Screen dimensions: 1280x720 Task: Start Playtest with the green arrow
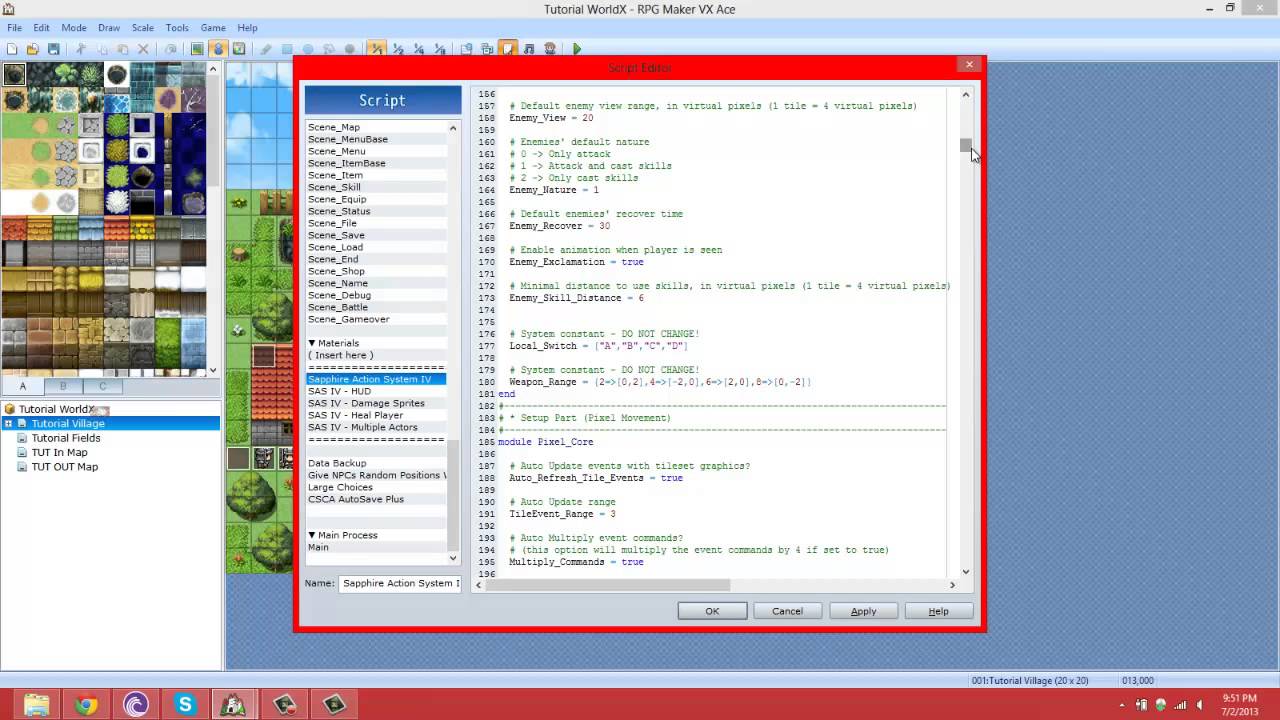[577, 49]
